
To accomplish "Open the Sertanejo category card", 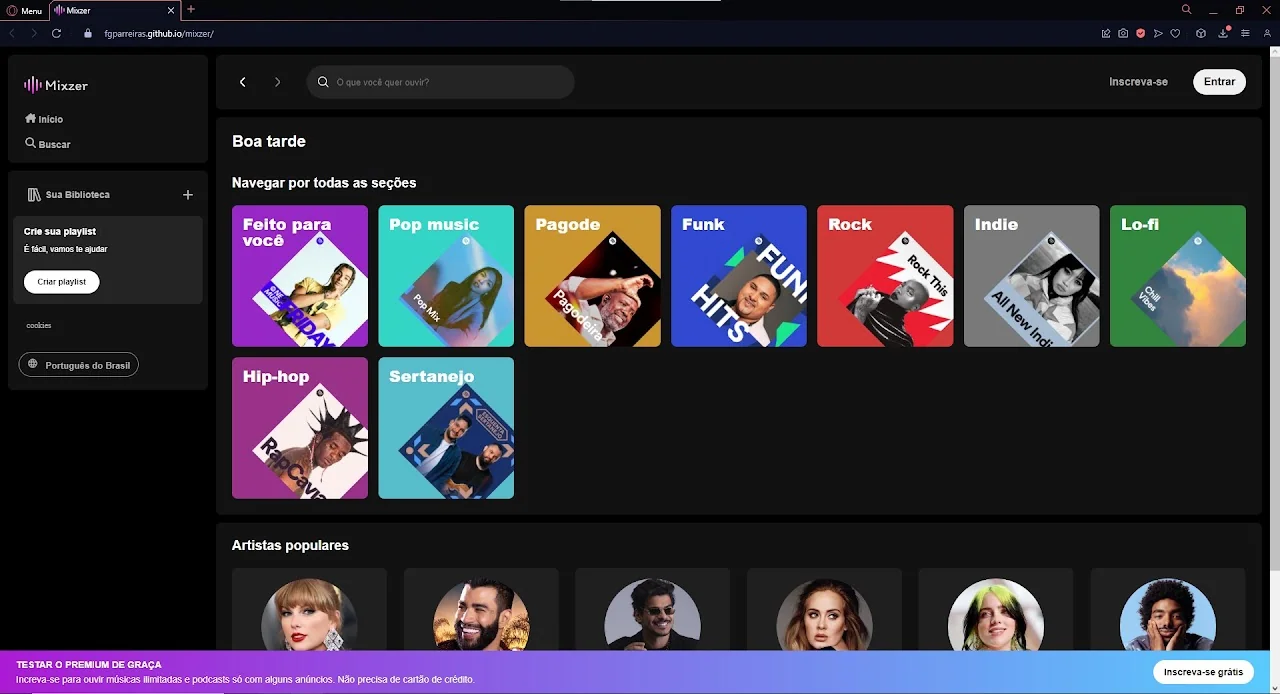I will (x=446, y=428).
